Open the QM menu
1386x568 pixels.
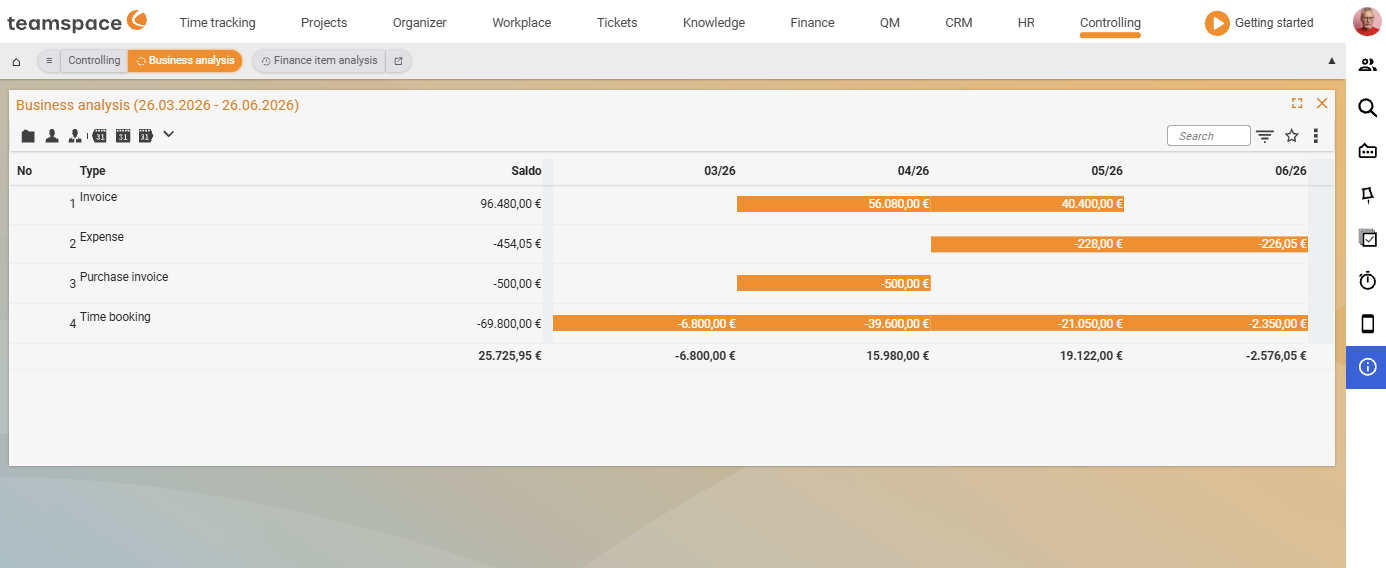(890, 22)
